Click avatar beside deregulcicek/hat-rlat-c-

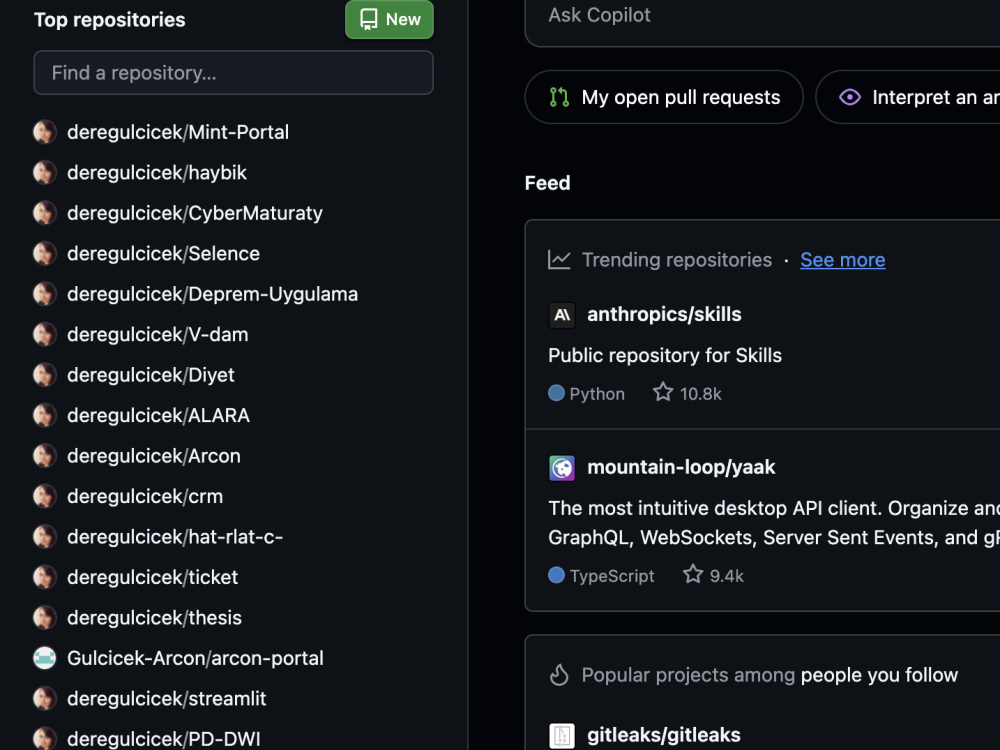45,537
